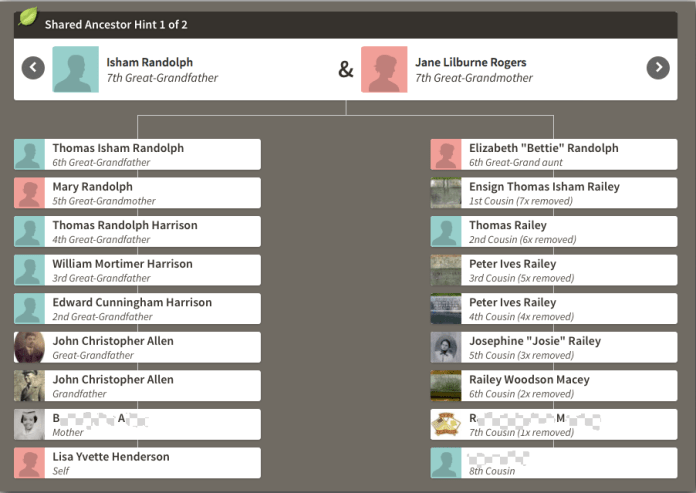The image size is (696, 493).
Task: Click the "Self" relationship label
Action: click(x=61, y=471)
